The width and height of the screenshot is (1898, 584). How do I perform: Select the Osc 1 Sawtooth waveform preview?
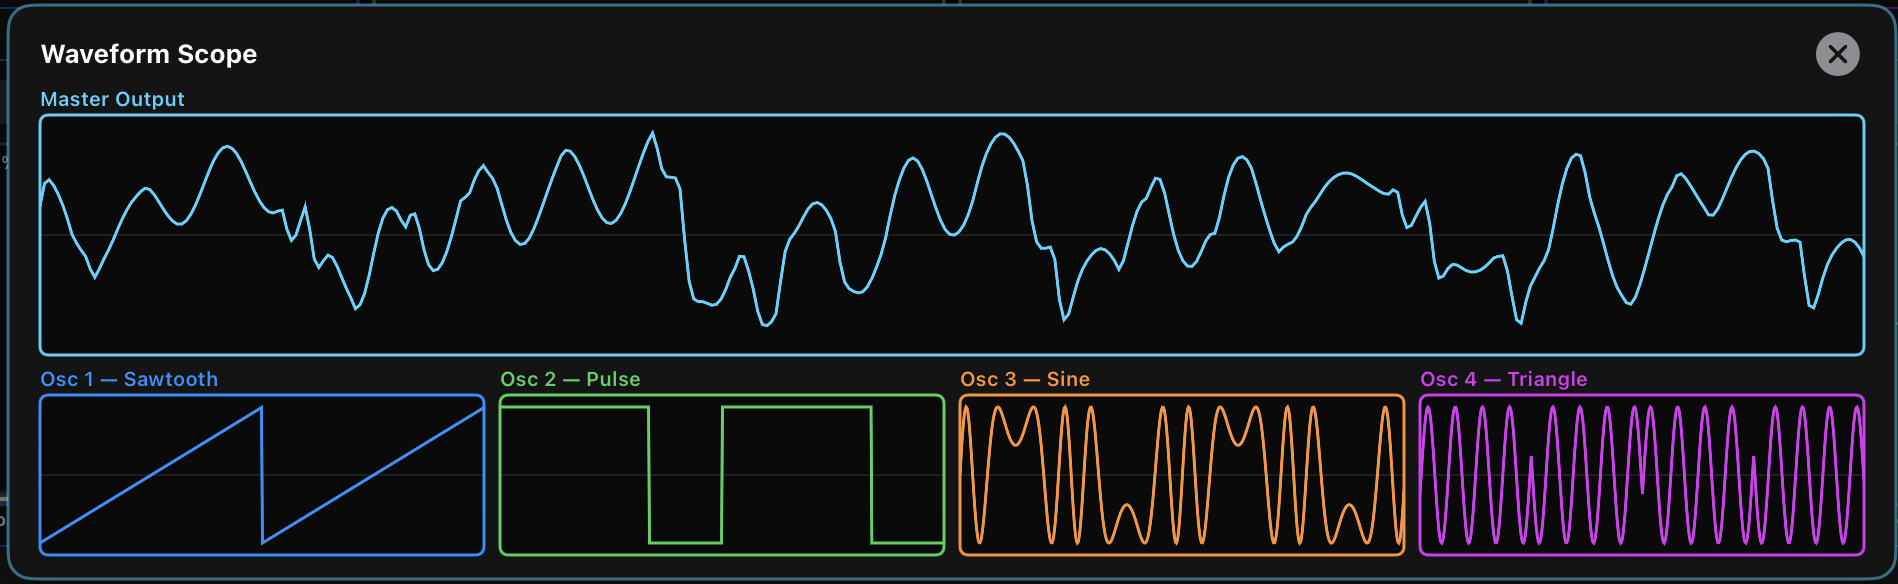click(262, 475)
